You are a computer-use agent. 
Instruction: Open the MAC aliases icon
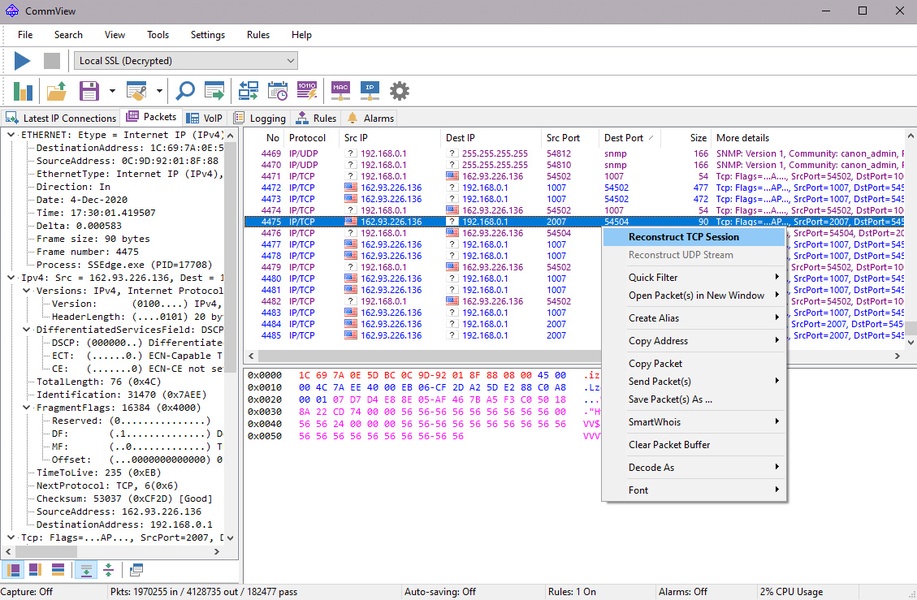(x=340, y=91)
